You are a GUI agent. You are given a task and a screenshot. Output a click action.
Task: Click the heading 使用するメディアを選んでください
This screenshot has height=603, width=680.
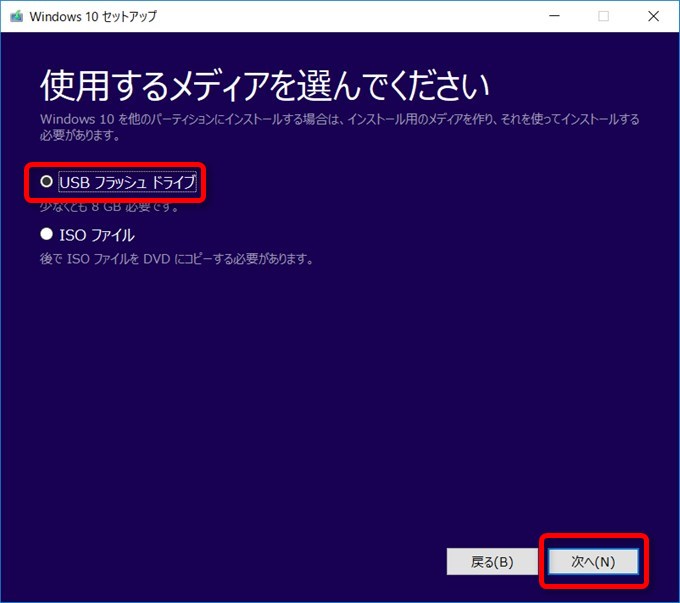[265, 85]
